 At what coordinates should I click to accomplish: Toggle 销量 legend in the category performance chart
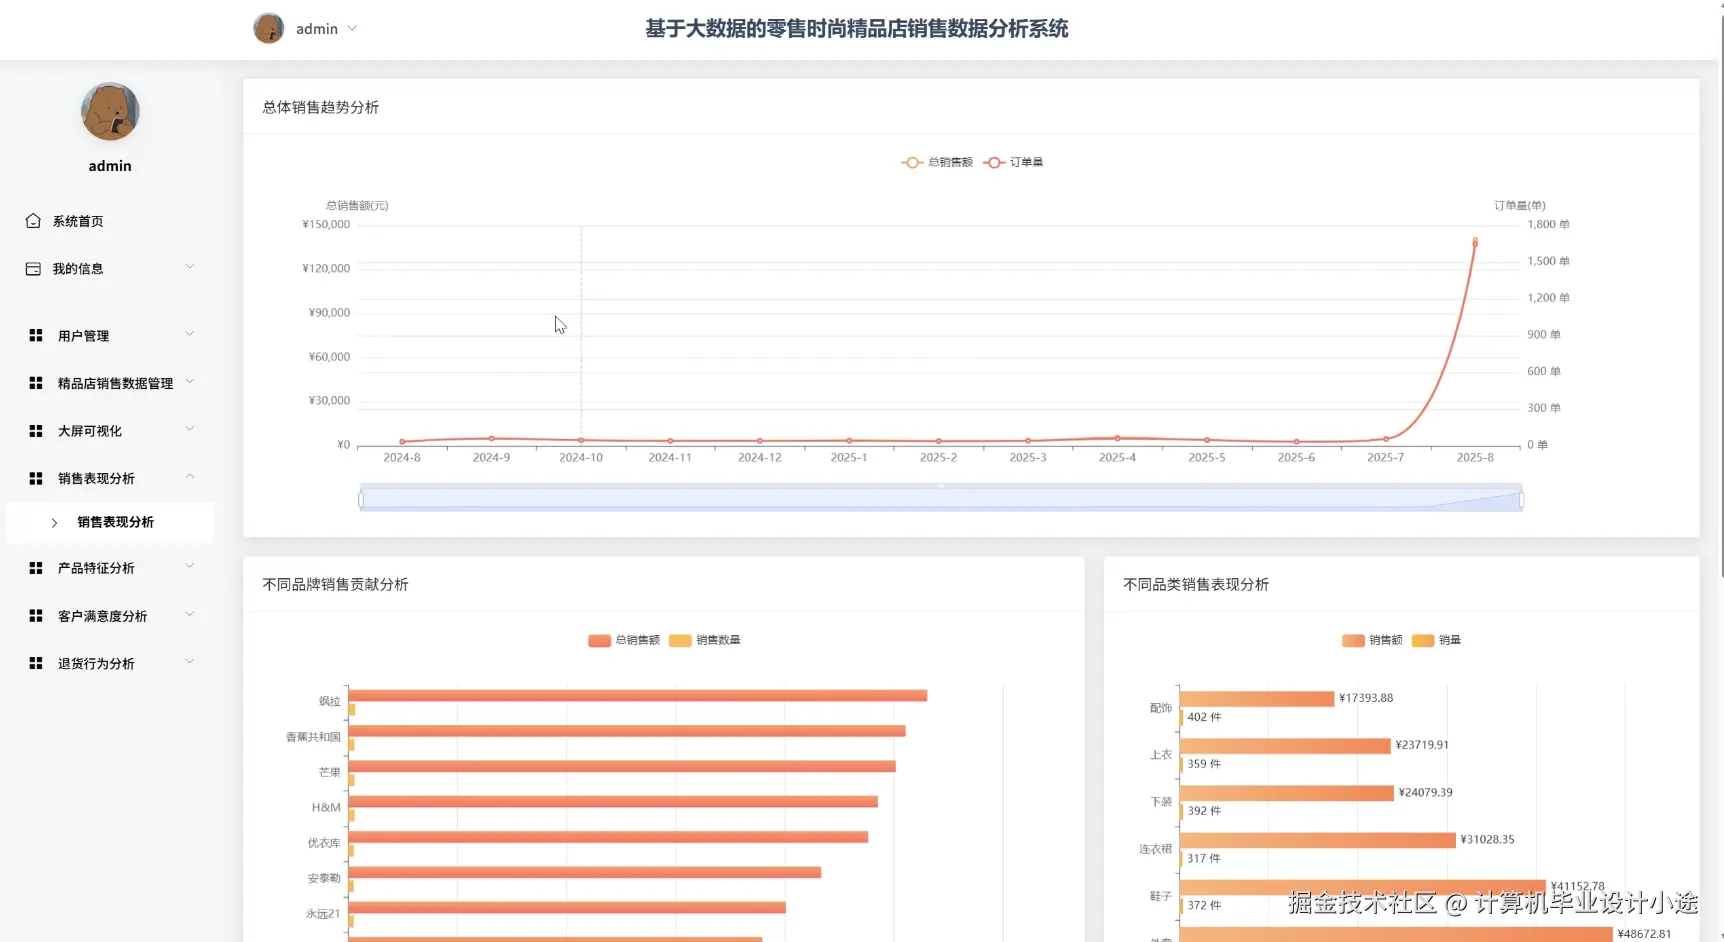(1436, 640)
